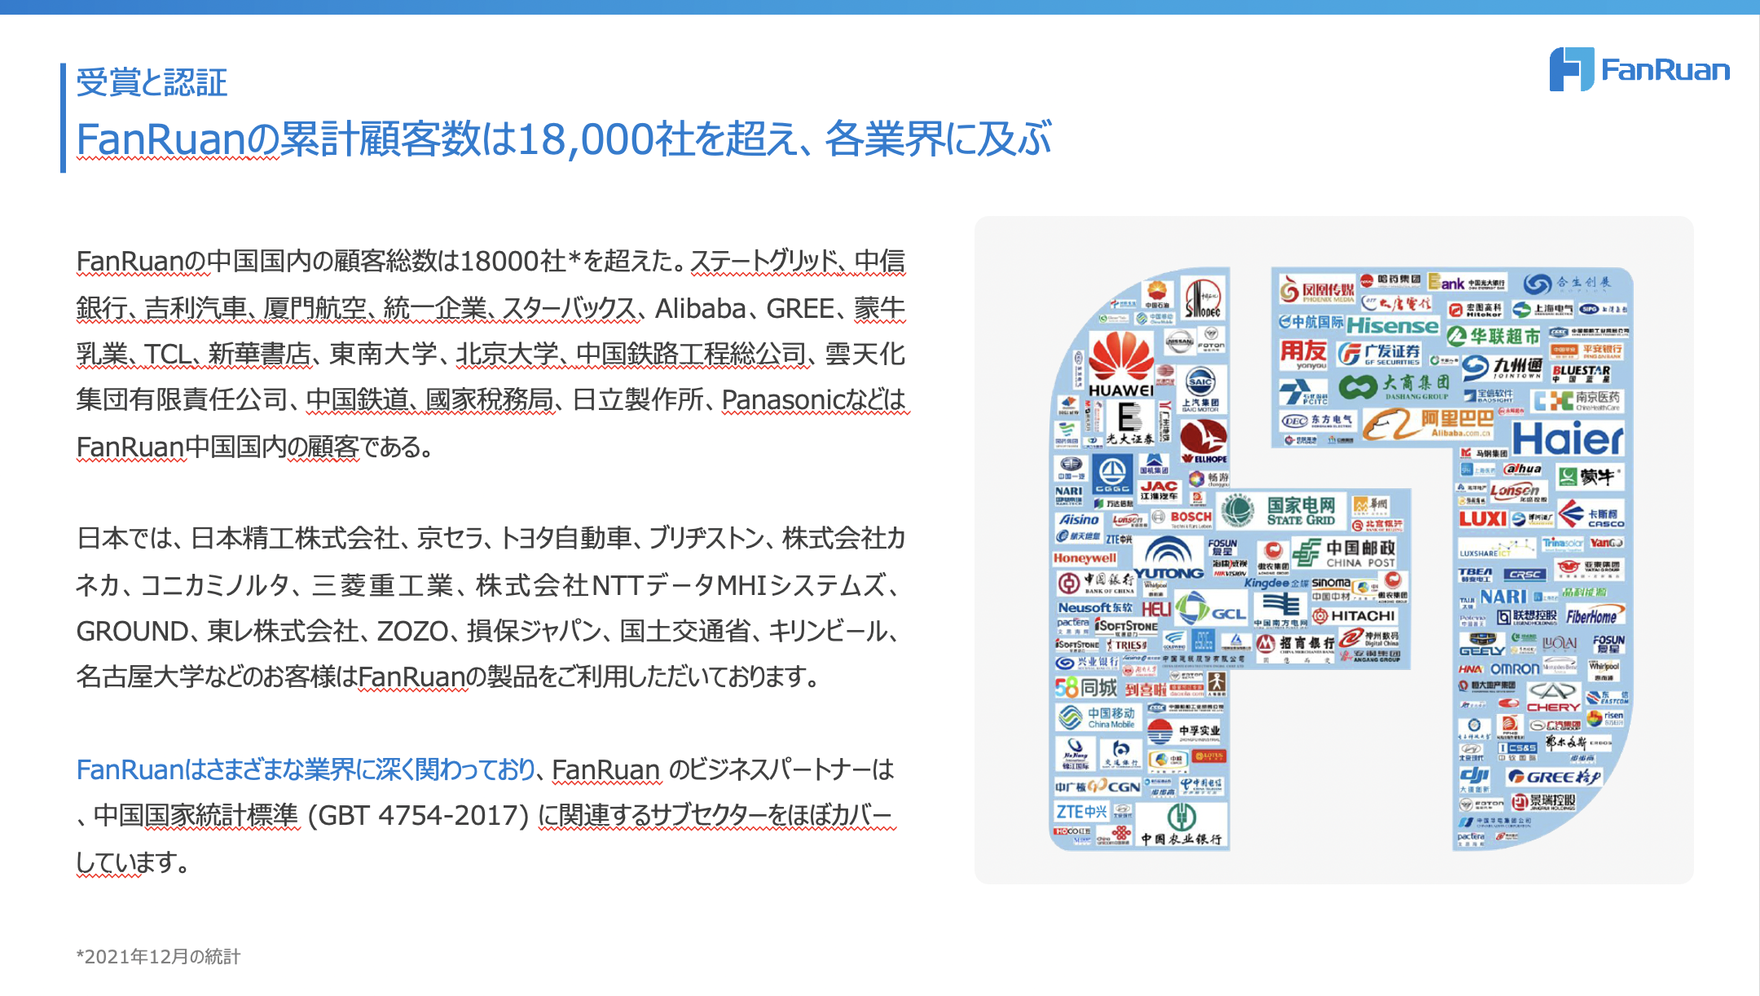The image size is (1760, 996).
Task: Select the OMRON logo
Action: point(1514,669)
